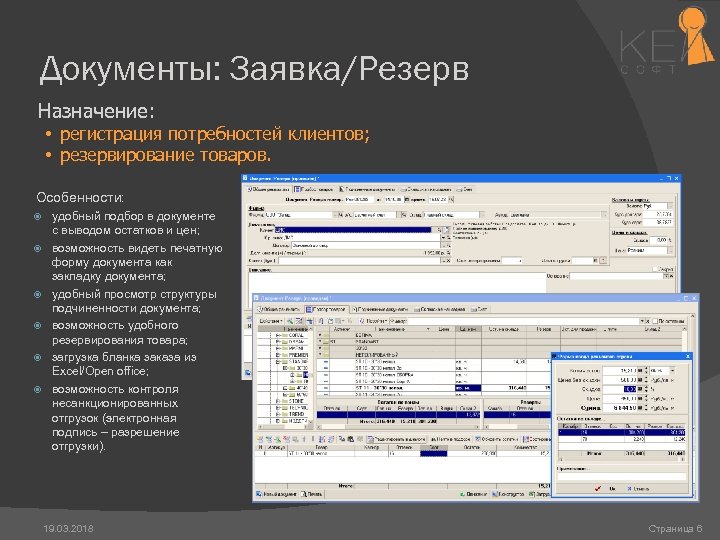Viewport: 720px width, 540px height.
Task: Cancel the price dialog with Отмена
Action: (x=638, y=489)
